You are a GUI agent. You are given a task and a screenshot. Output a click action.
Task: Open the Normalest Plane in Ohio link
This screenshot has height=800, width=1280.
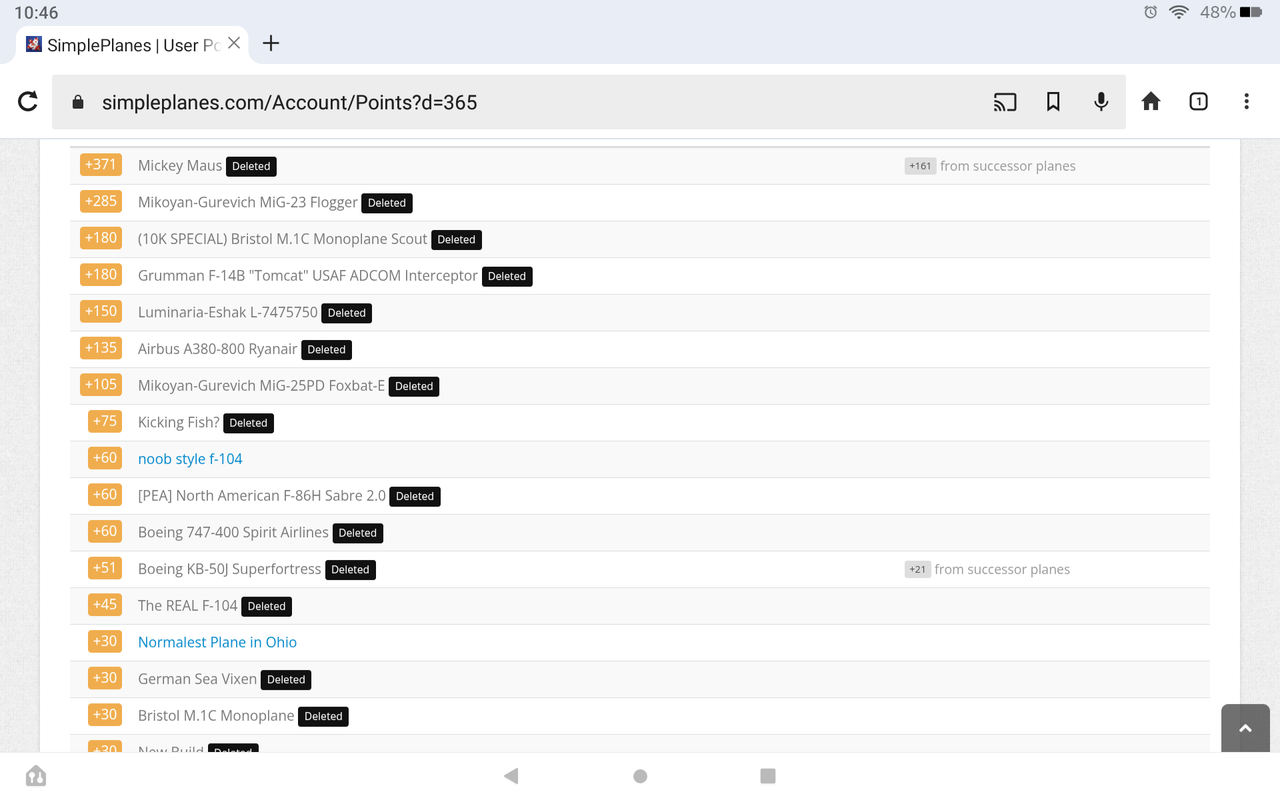tap(217, 642)
